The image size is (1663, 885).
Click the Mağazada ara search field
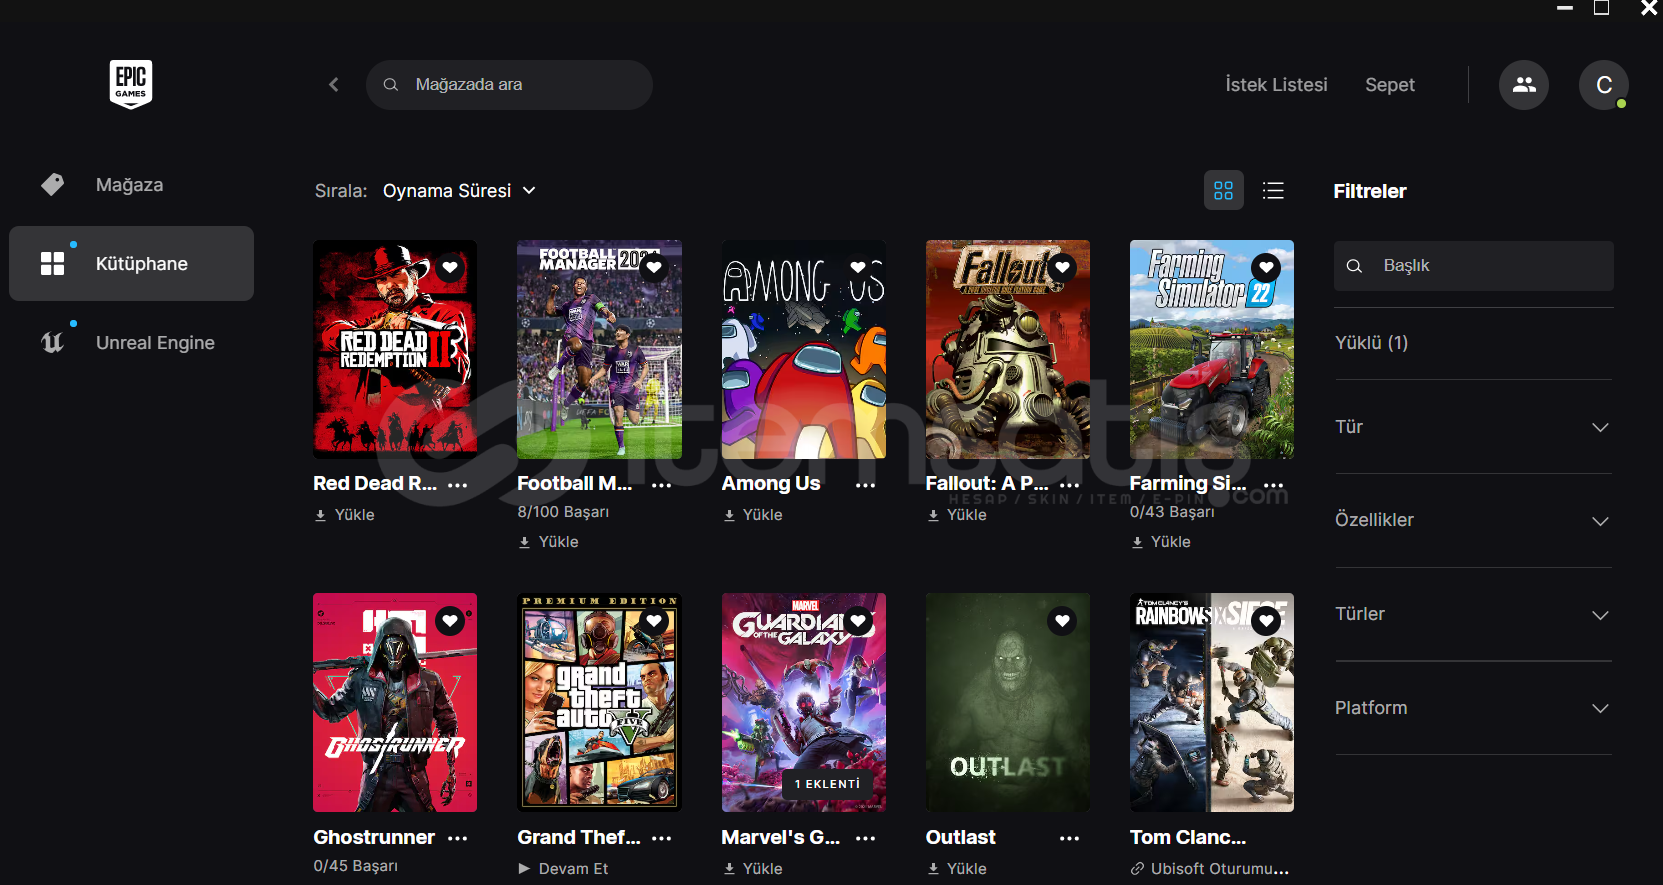[x=509, y=85]
